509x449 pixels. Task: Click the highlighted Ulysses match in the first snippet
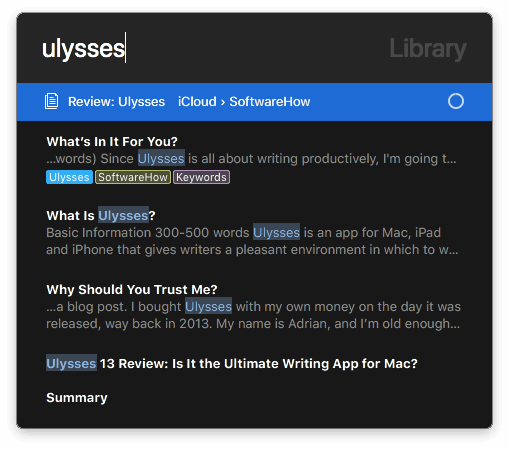(161, 159)
